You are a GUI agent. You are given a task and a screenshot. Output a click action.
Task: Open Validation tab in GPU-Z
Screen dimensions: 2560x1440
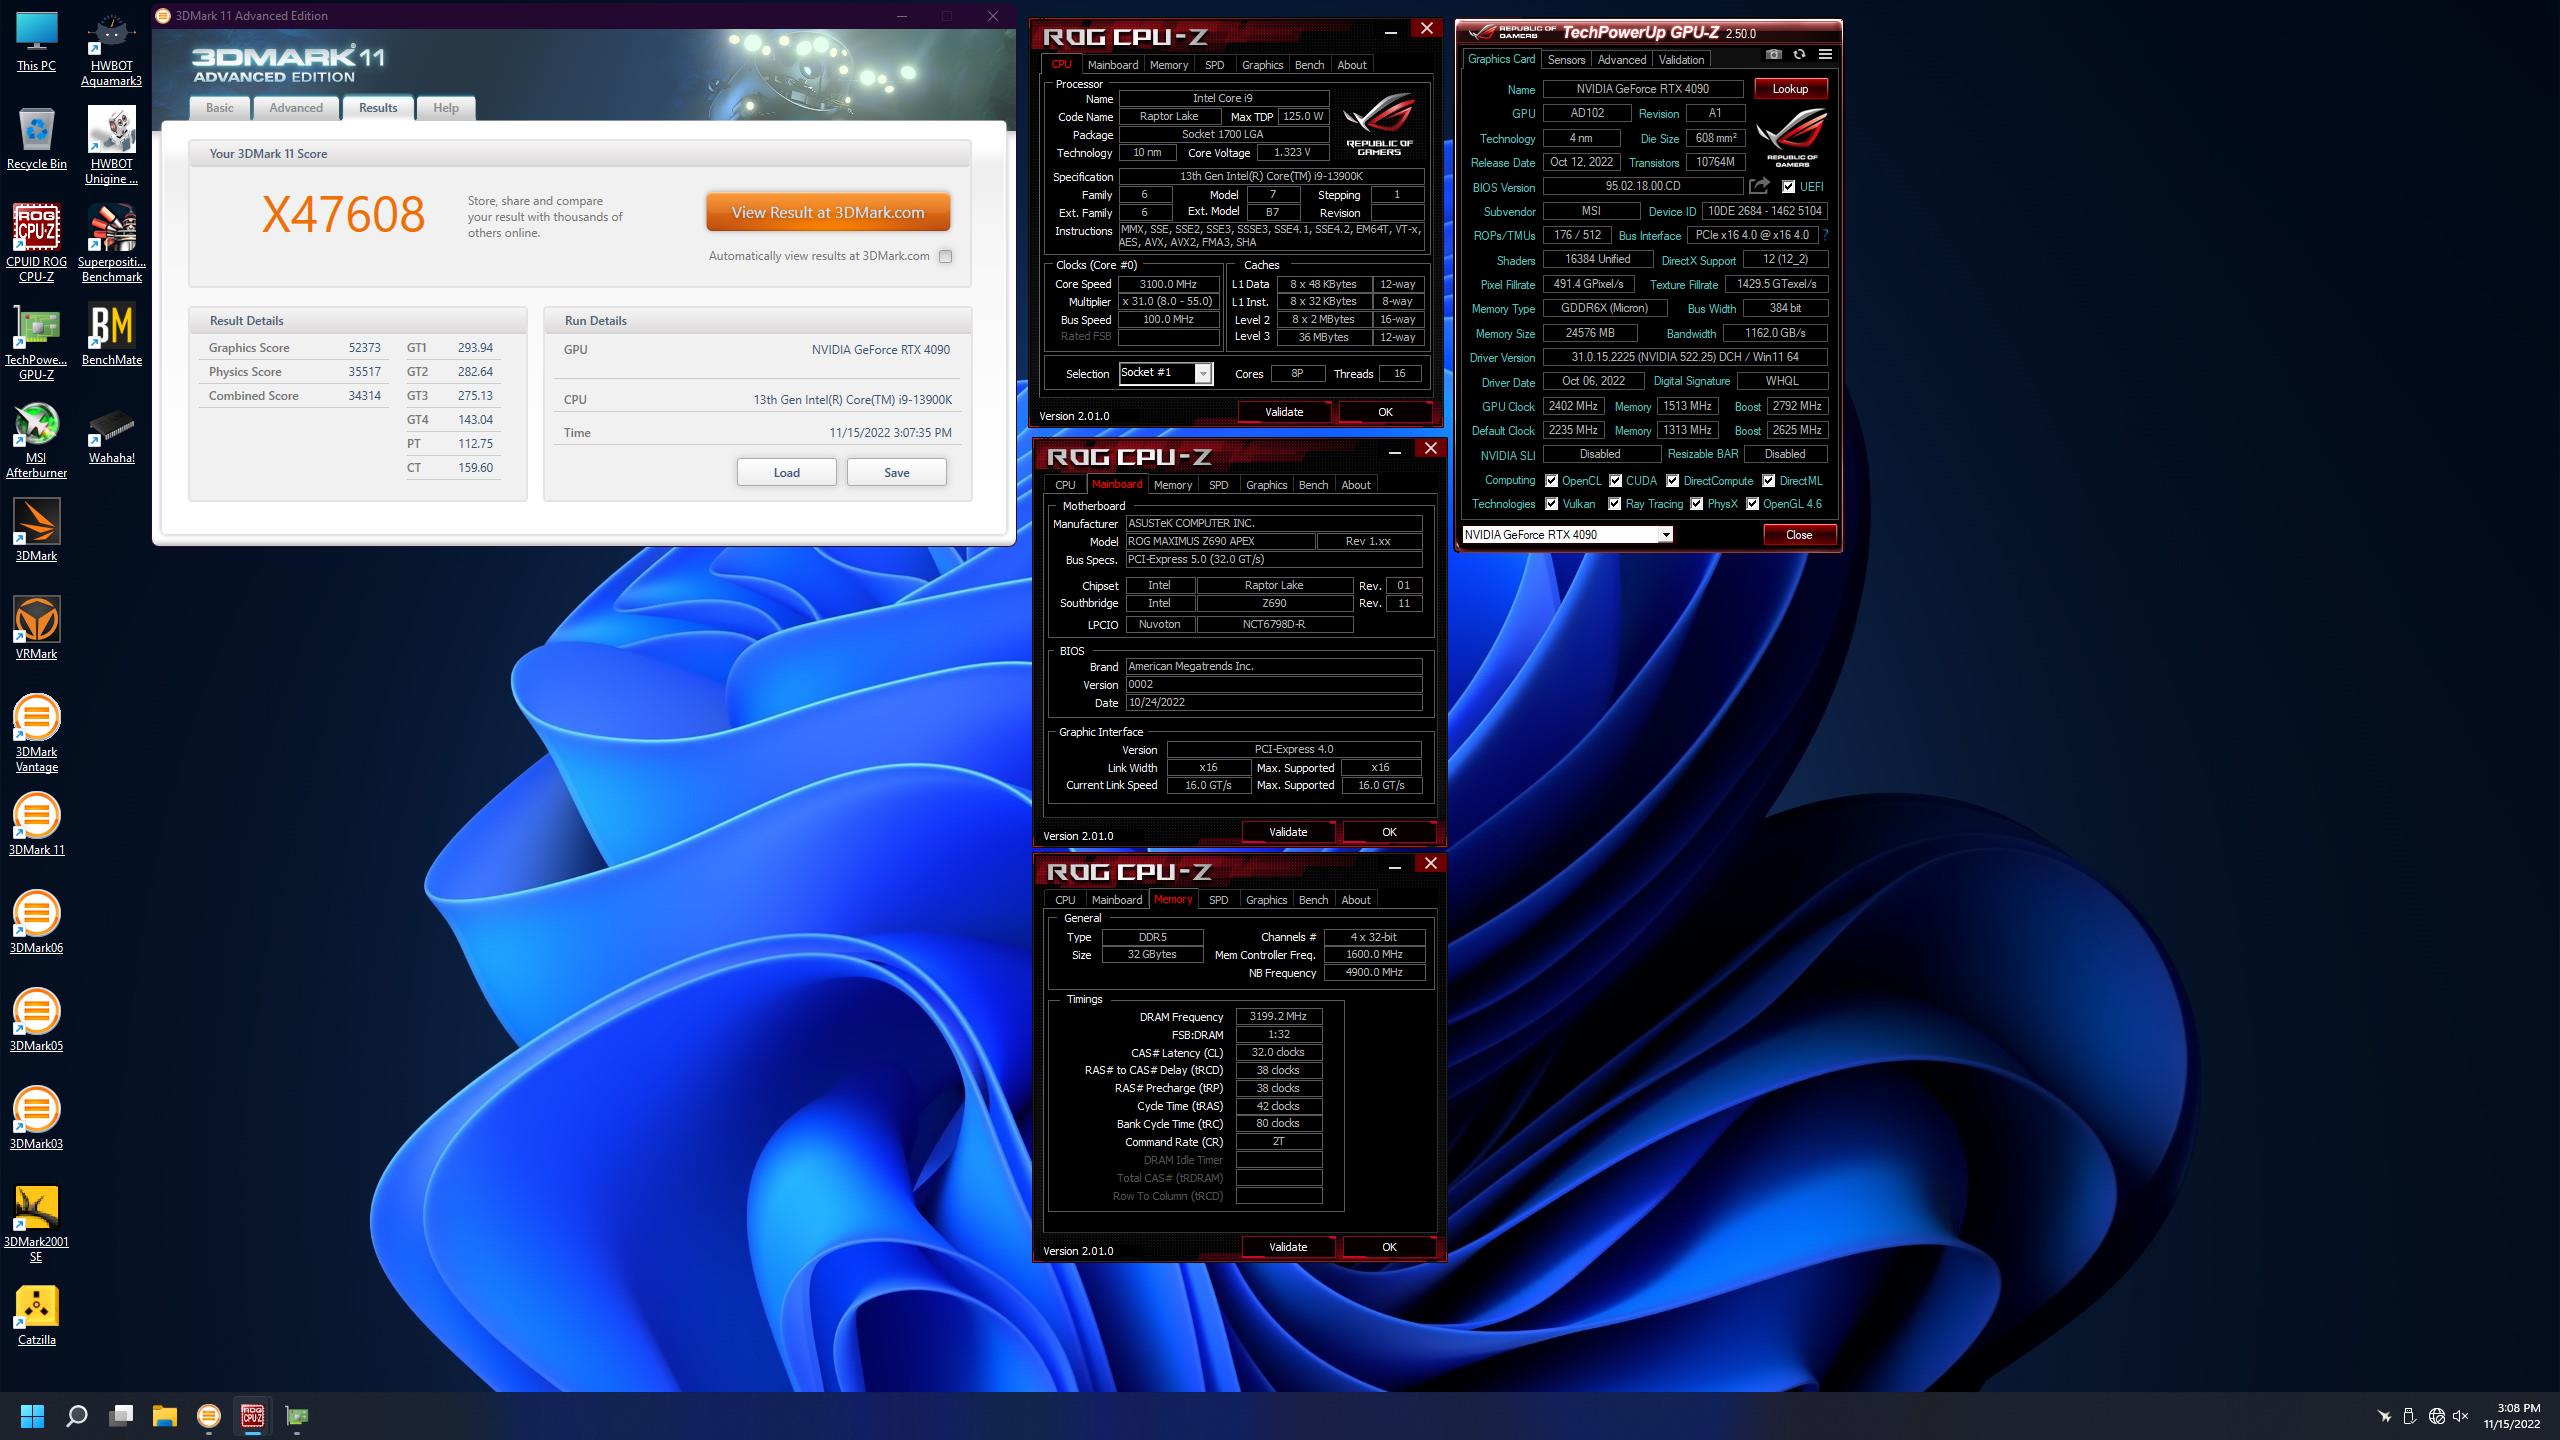coord(1681,60)
